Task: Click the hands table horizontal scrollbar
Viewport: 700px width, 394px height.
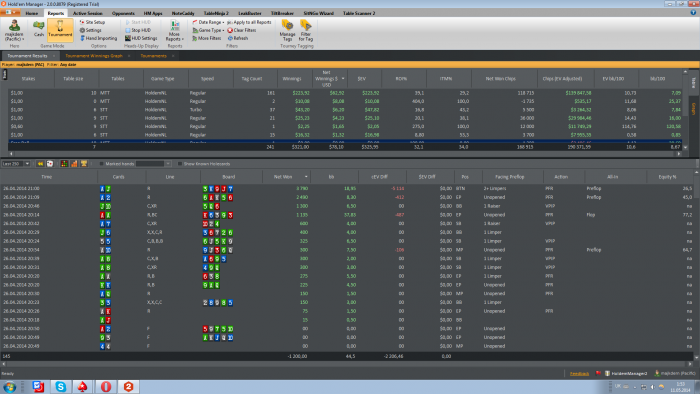Action: click(346, 364)
